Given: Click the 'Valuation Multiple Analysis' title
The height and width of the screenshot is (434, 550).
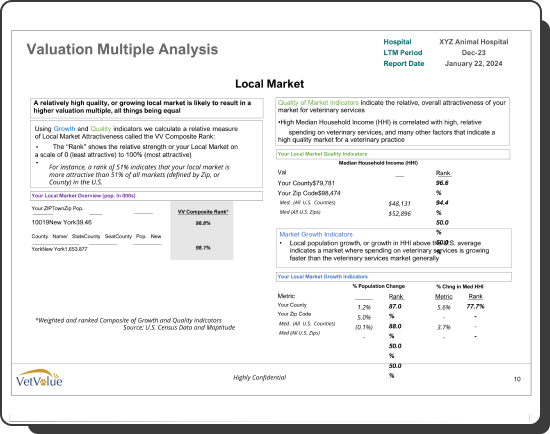Looking at the screenshot, I should pyautogui.click(x=122, y=49).
